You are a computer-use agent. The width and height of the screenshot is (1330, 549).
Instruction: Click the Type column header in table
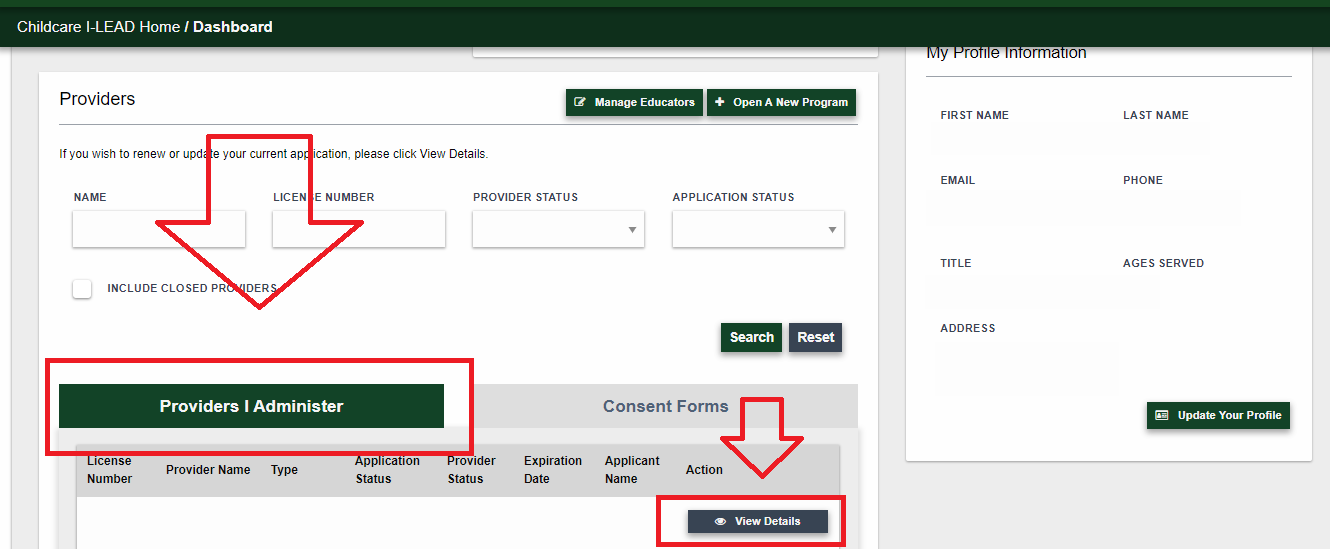tap(284, 470)
